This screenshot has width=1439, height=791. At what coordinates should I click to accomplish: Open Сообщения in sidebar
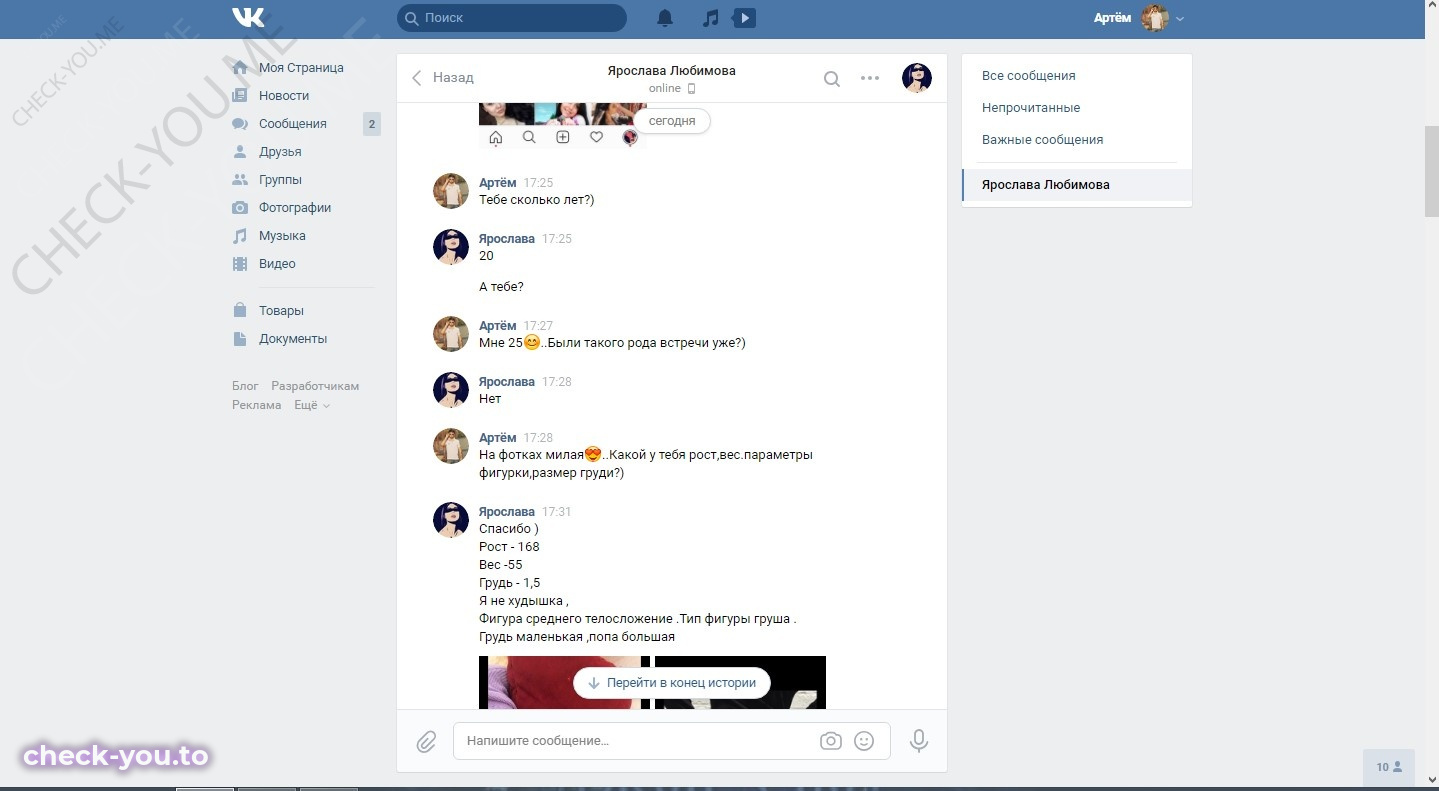pos(293,124)
